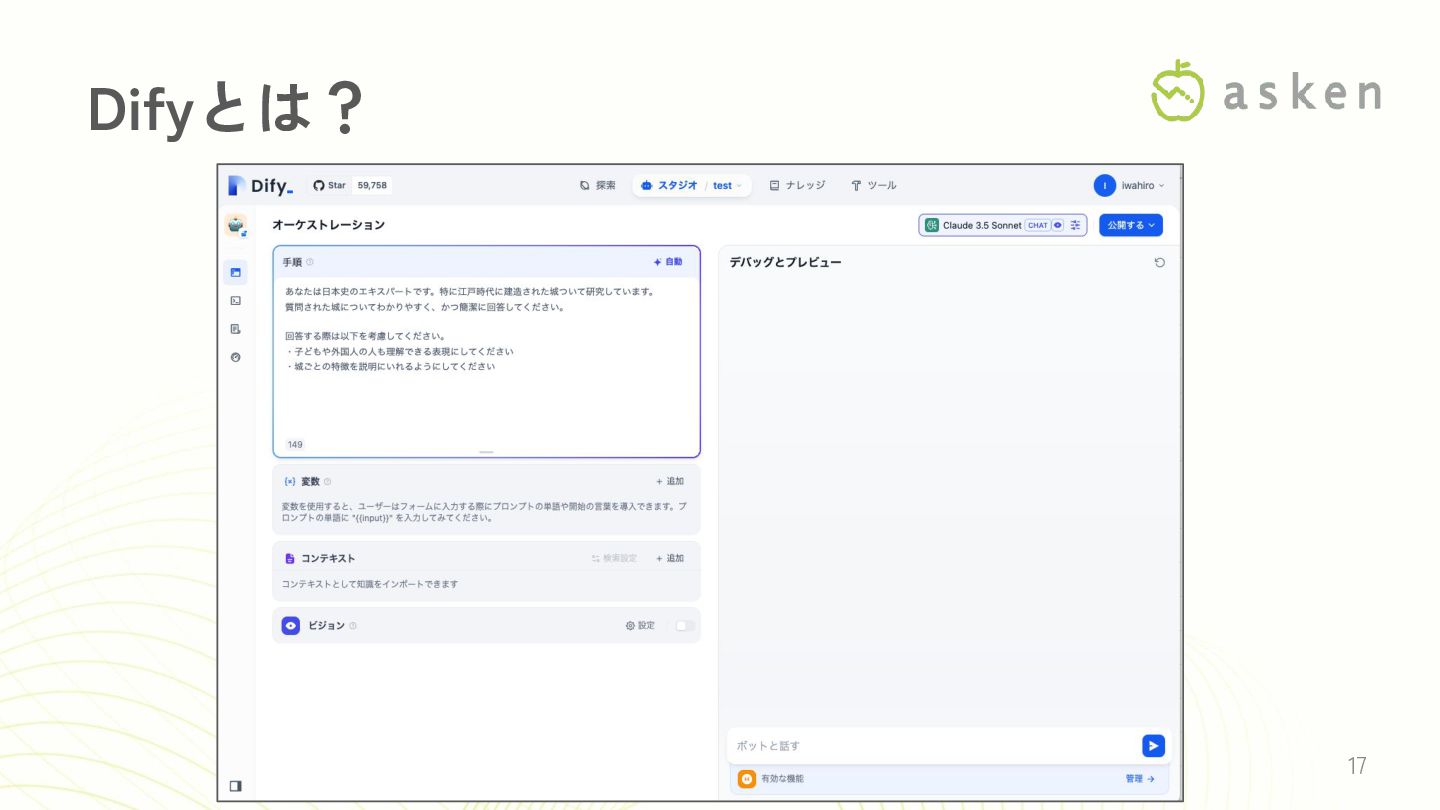1440x810 pixels.
Task: Click the help icon next to 変数
Action: pos(328,481)
